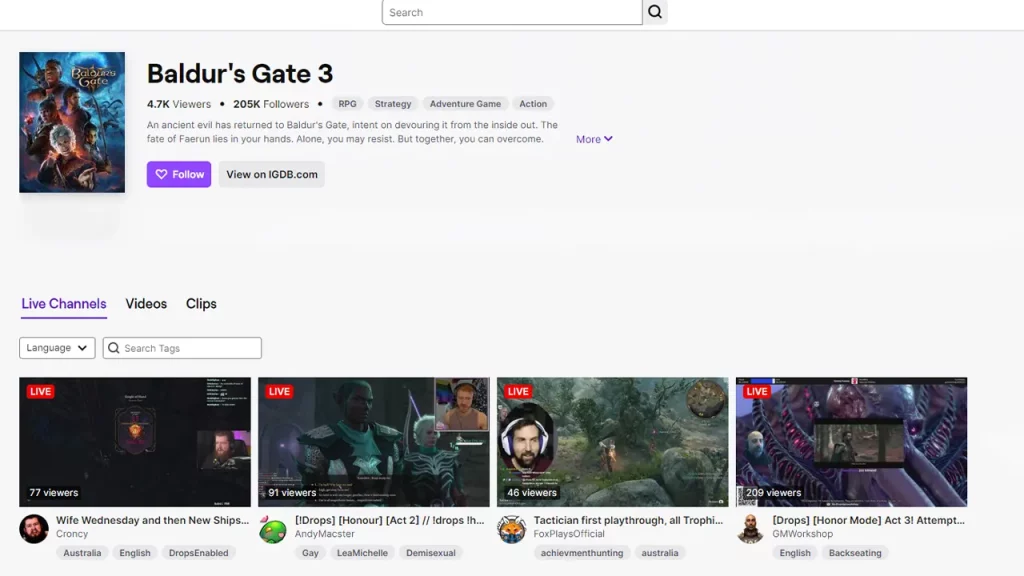Switch to the Clips tab
Viewport: 1024px width, 576px height.
click(x=201, y=304)
